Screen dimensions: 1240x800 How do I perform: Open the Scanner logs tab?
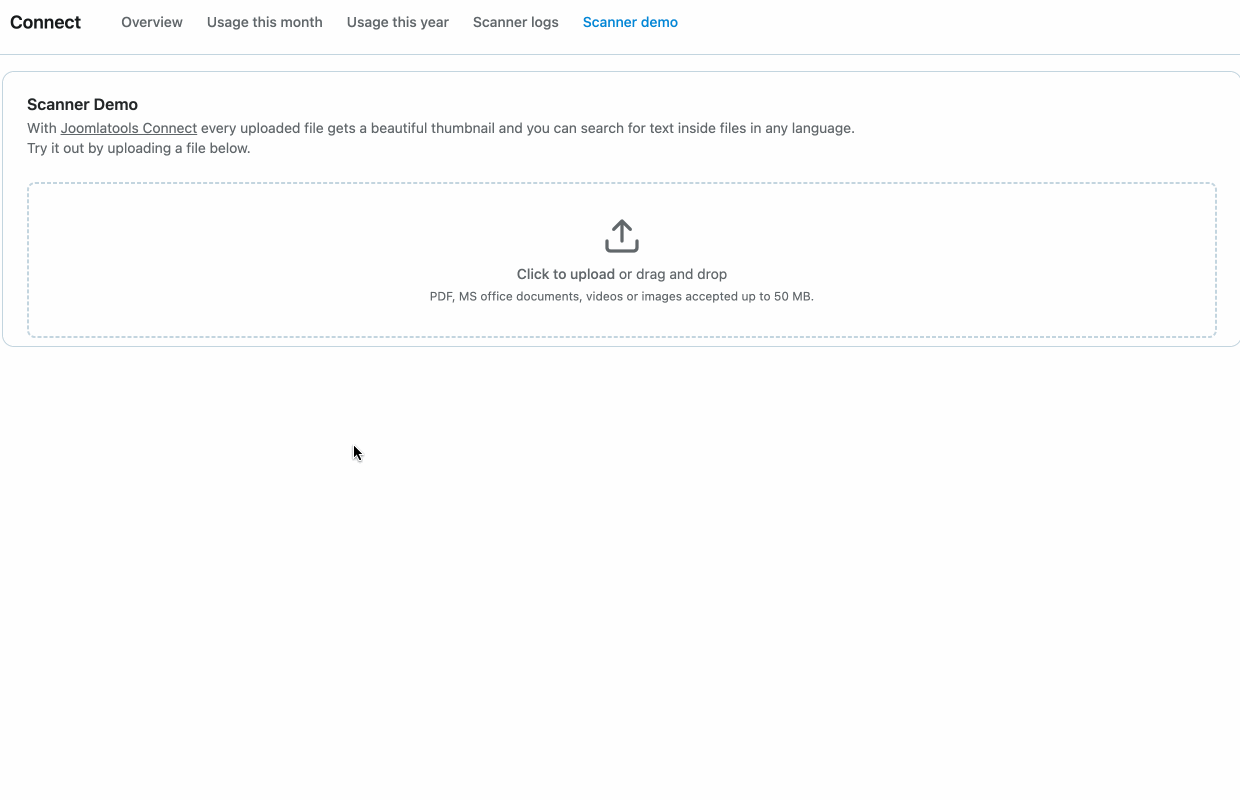516,22
